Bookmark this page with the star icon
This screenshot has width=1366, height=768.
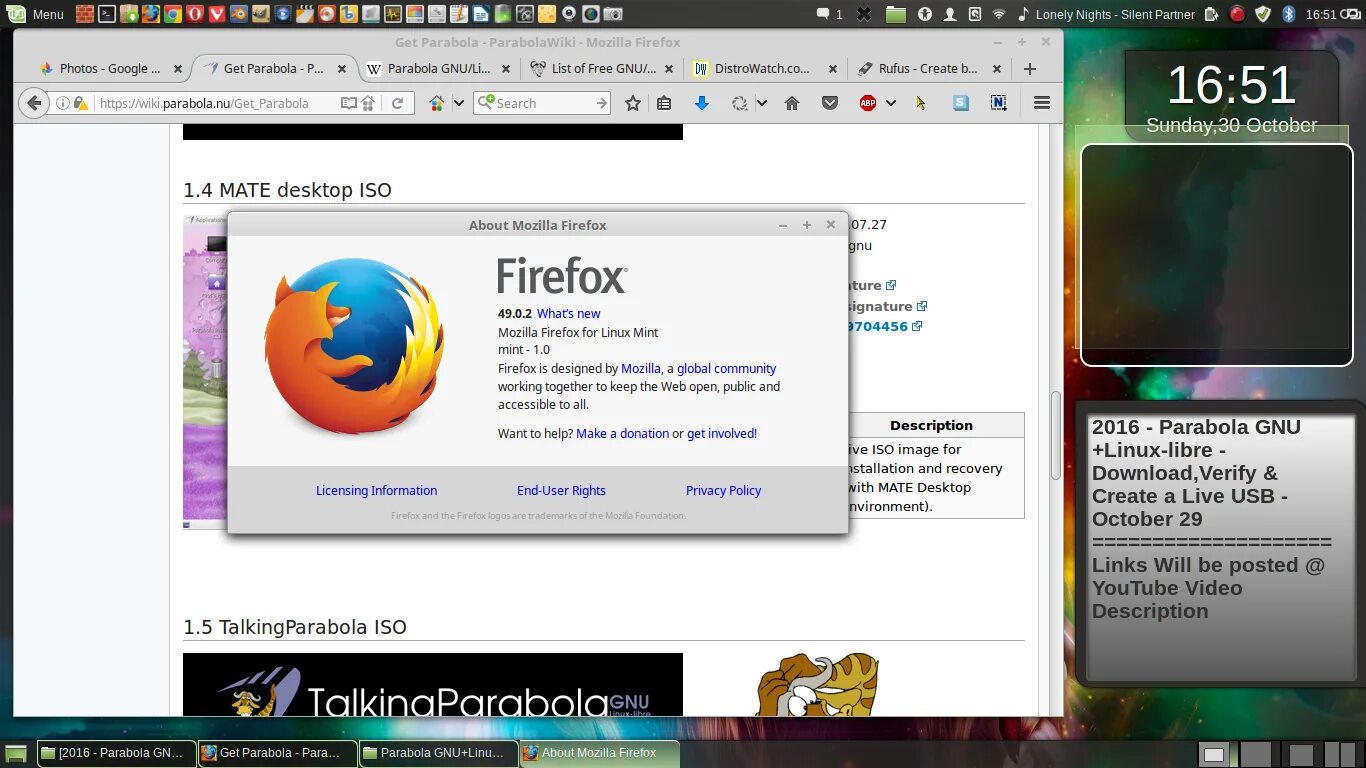[633, 103]
